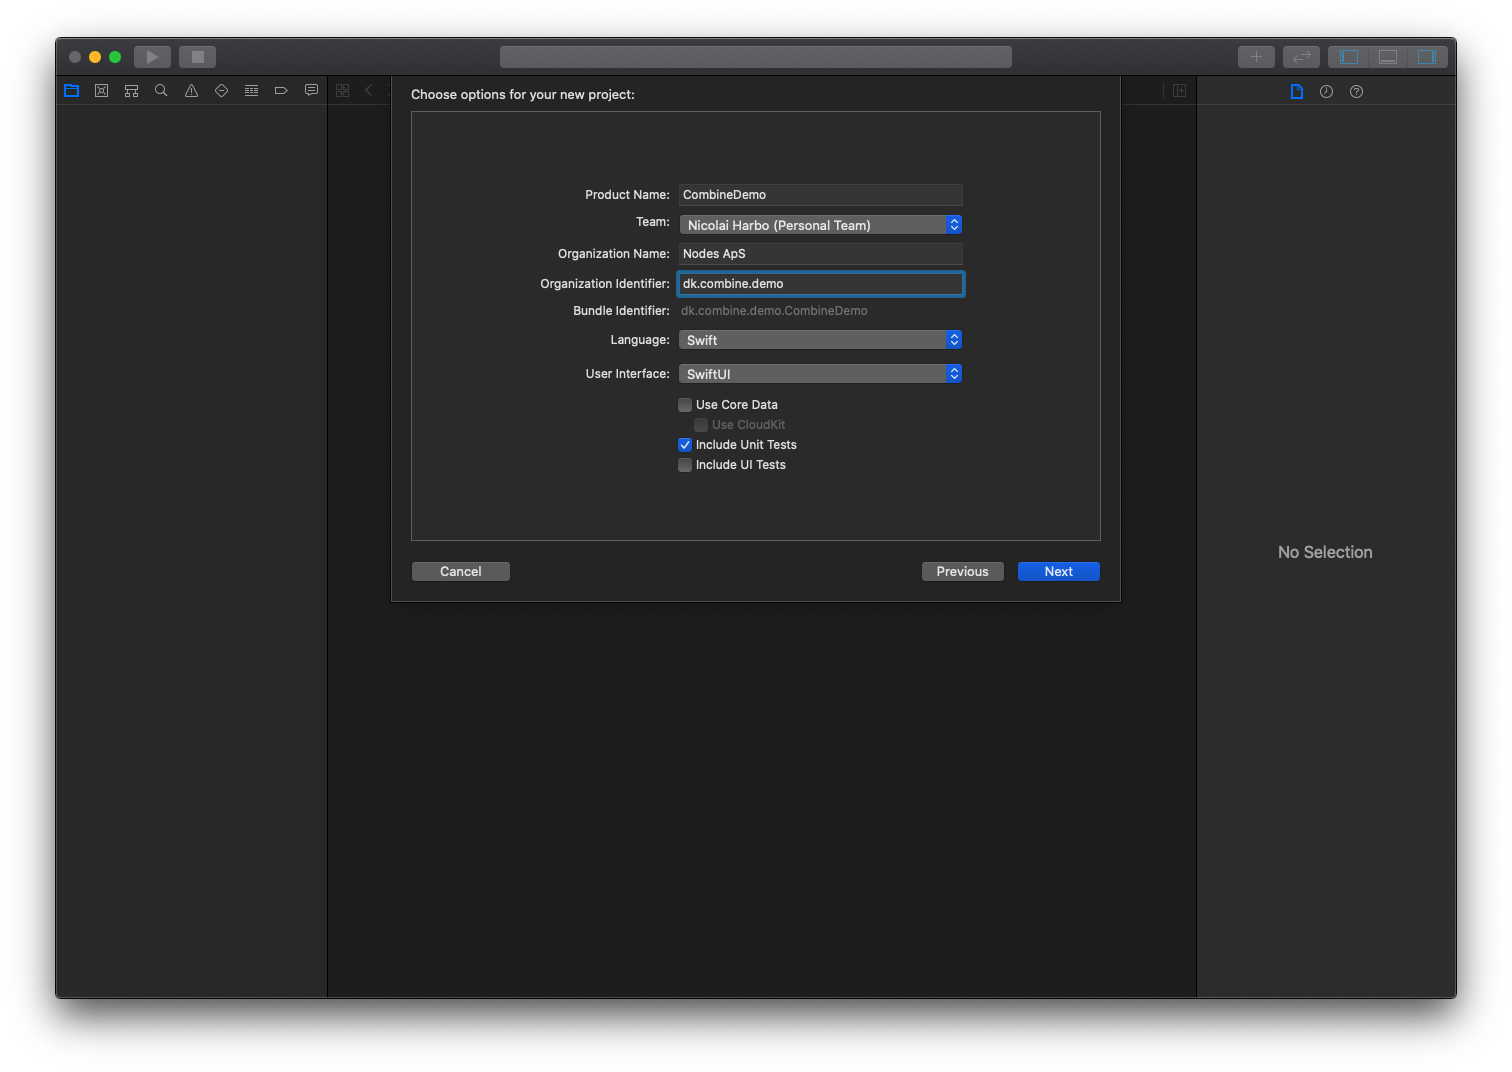Click the Bundle Identifier text dk.combine.demo.CombineDemo
The width and height of the screenshot is (1512, 1072).
pyautogui.click(x=774, y=311)
